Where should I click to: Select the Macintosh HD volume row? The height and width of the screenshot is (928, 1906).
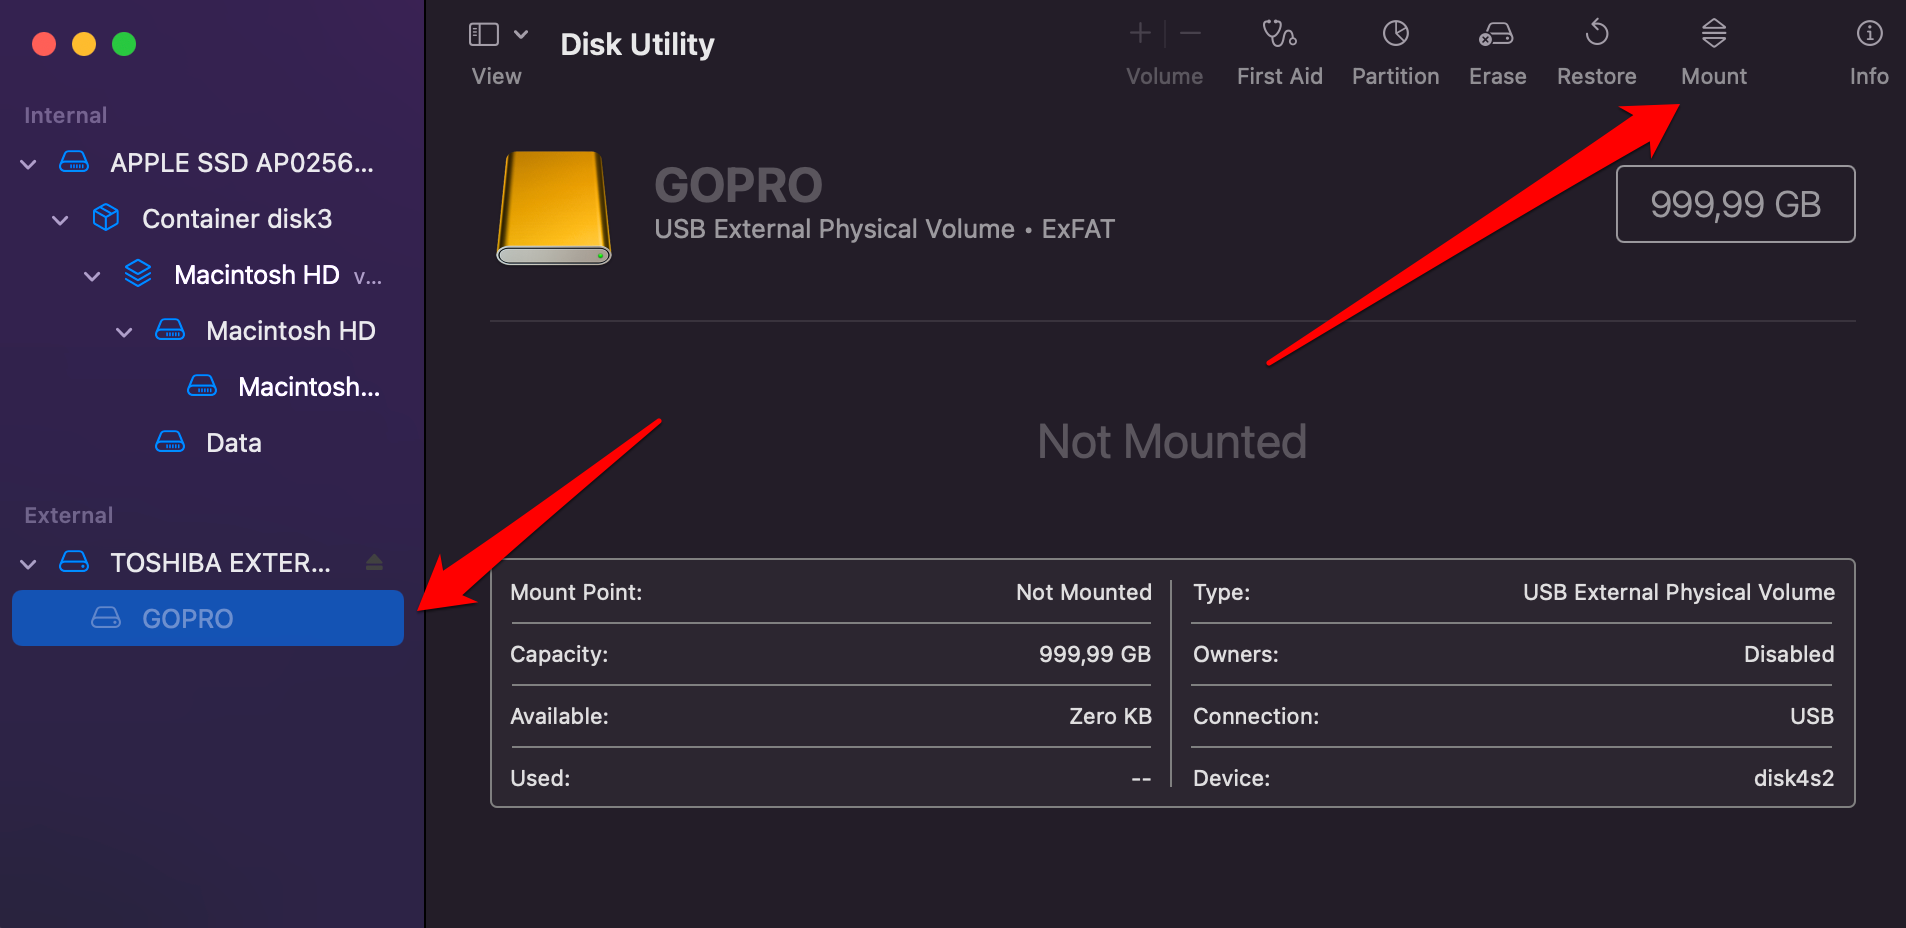tap(208, 331)
